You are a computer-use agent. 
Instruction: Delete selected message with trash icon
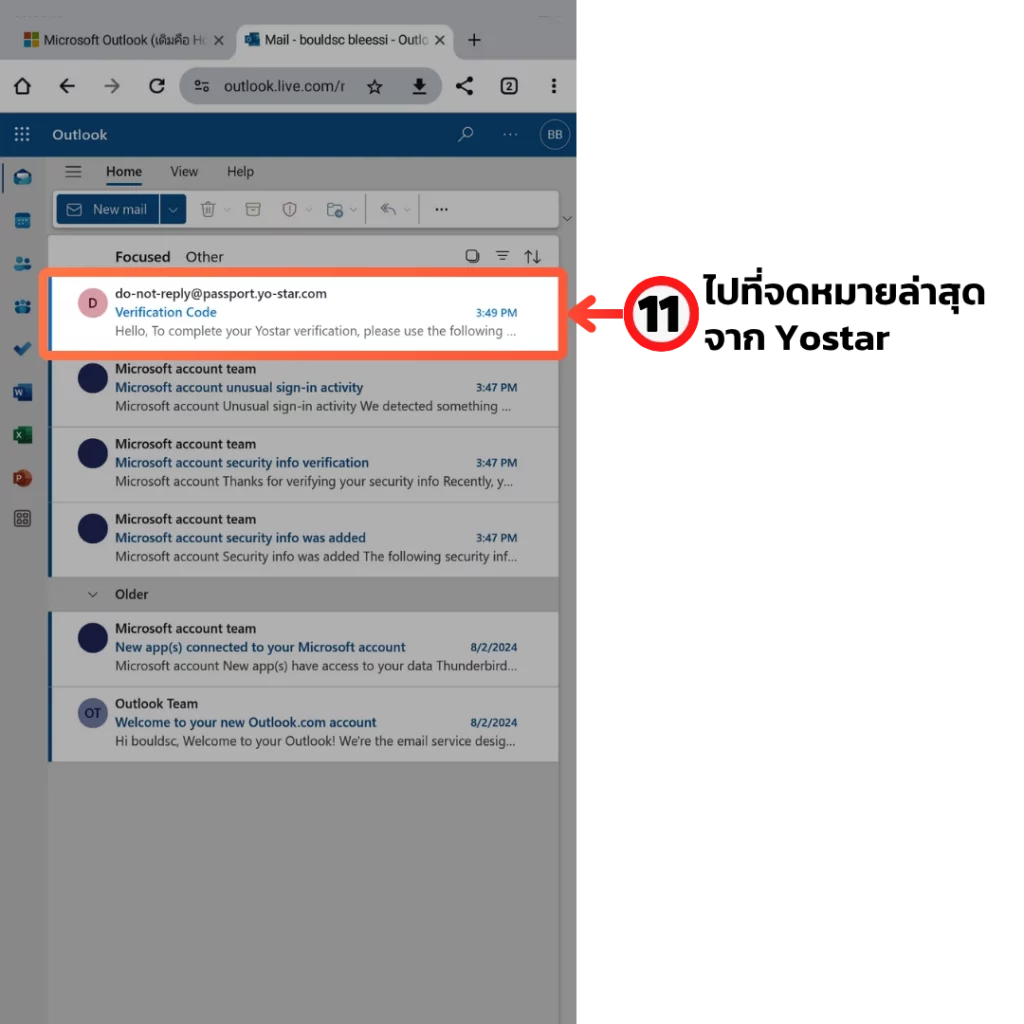tap(208, 210)
